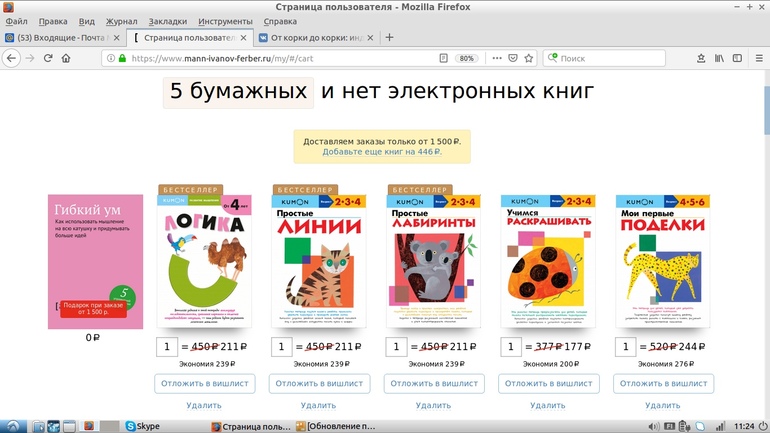
Task: Open the Downloads toolbar icon
Action: click(x=701, y=58)
